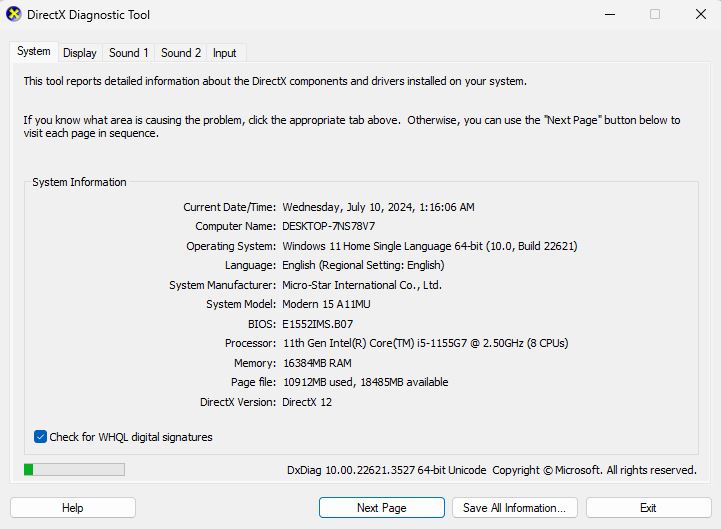721x529 pixels.
Task: Minimize the DirectX Diagnostic Tool window
Action: tap(610, 15)
